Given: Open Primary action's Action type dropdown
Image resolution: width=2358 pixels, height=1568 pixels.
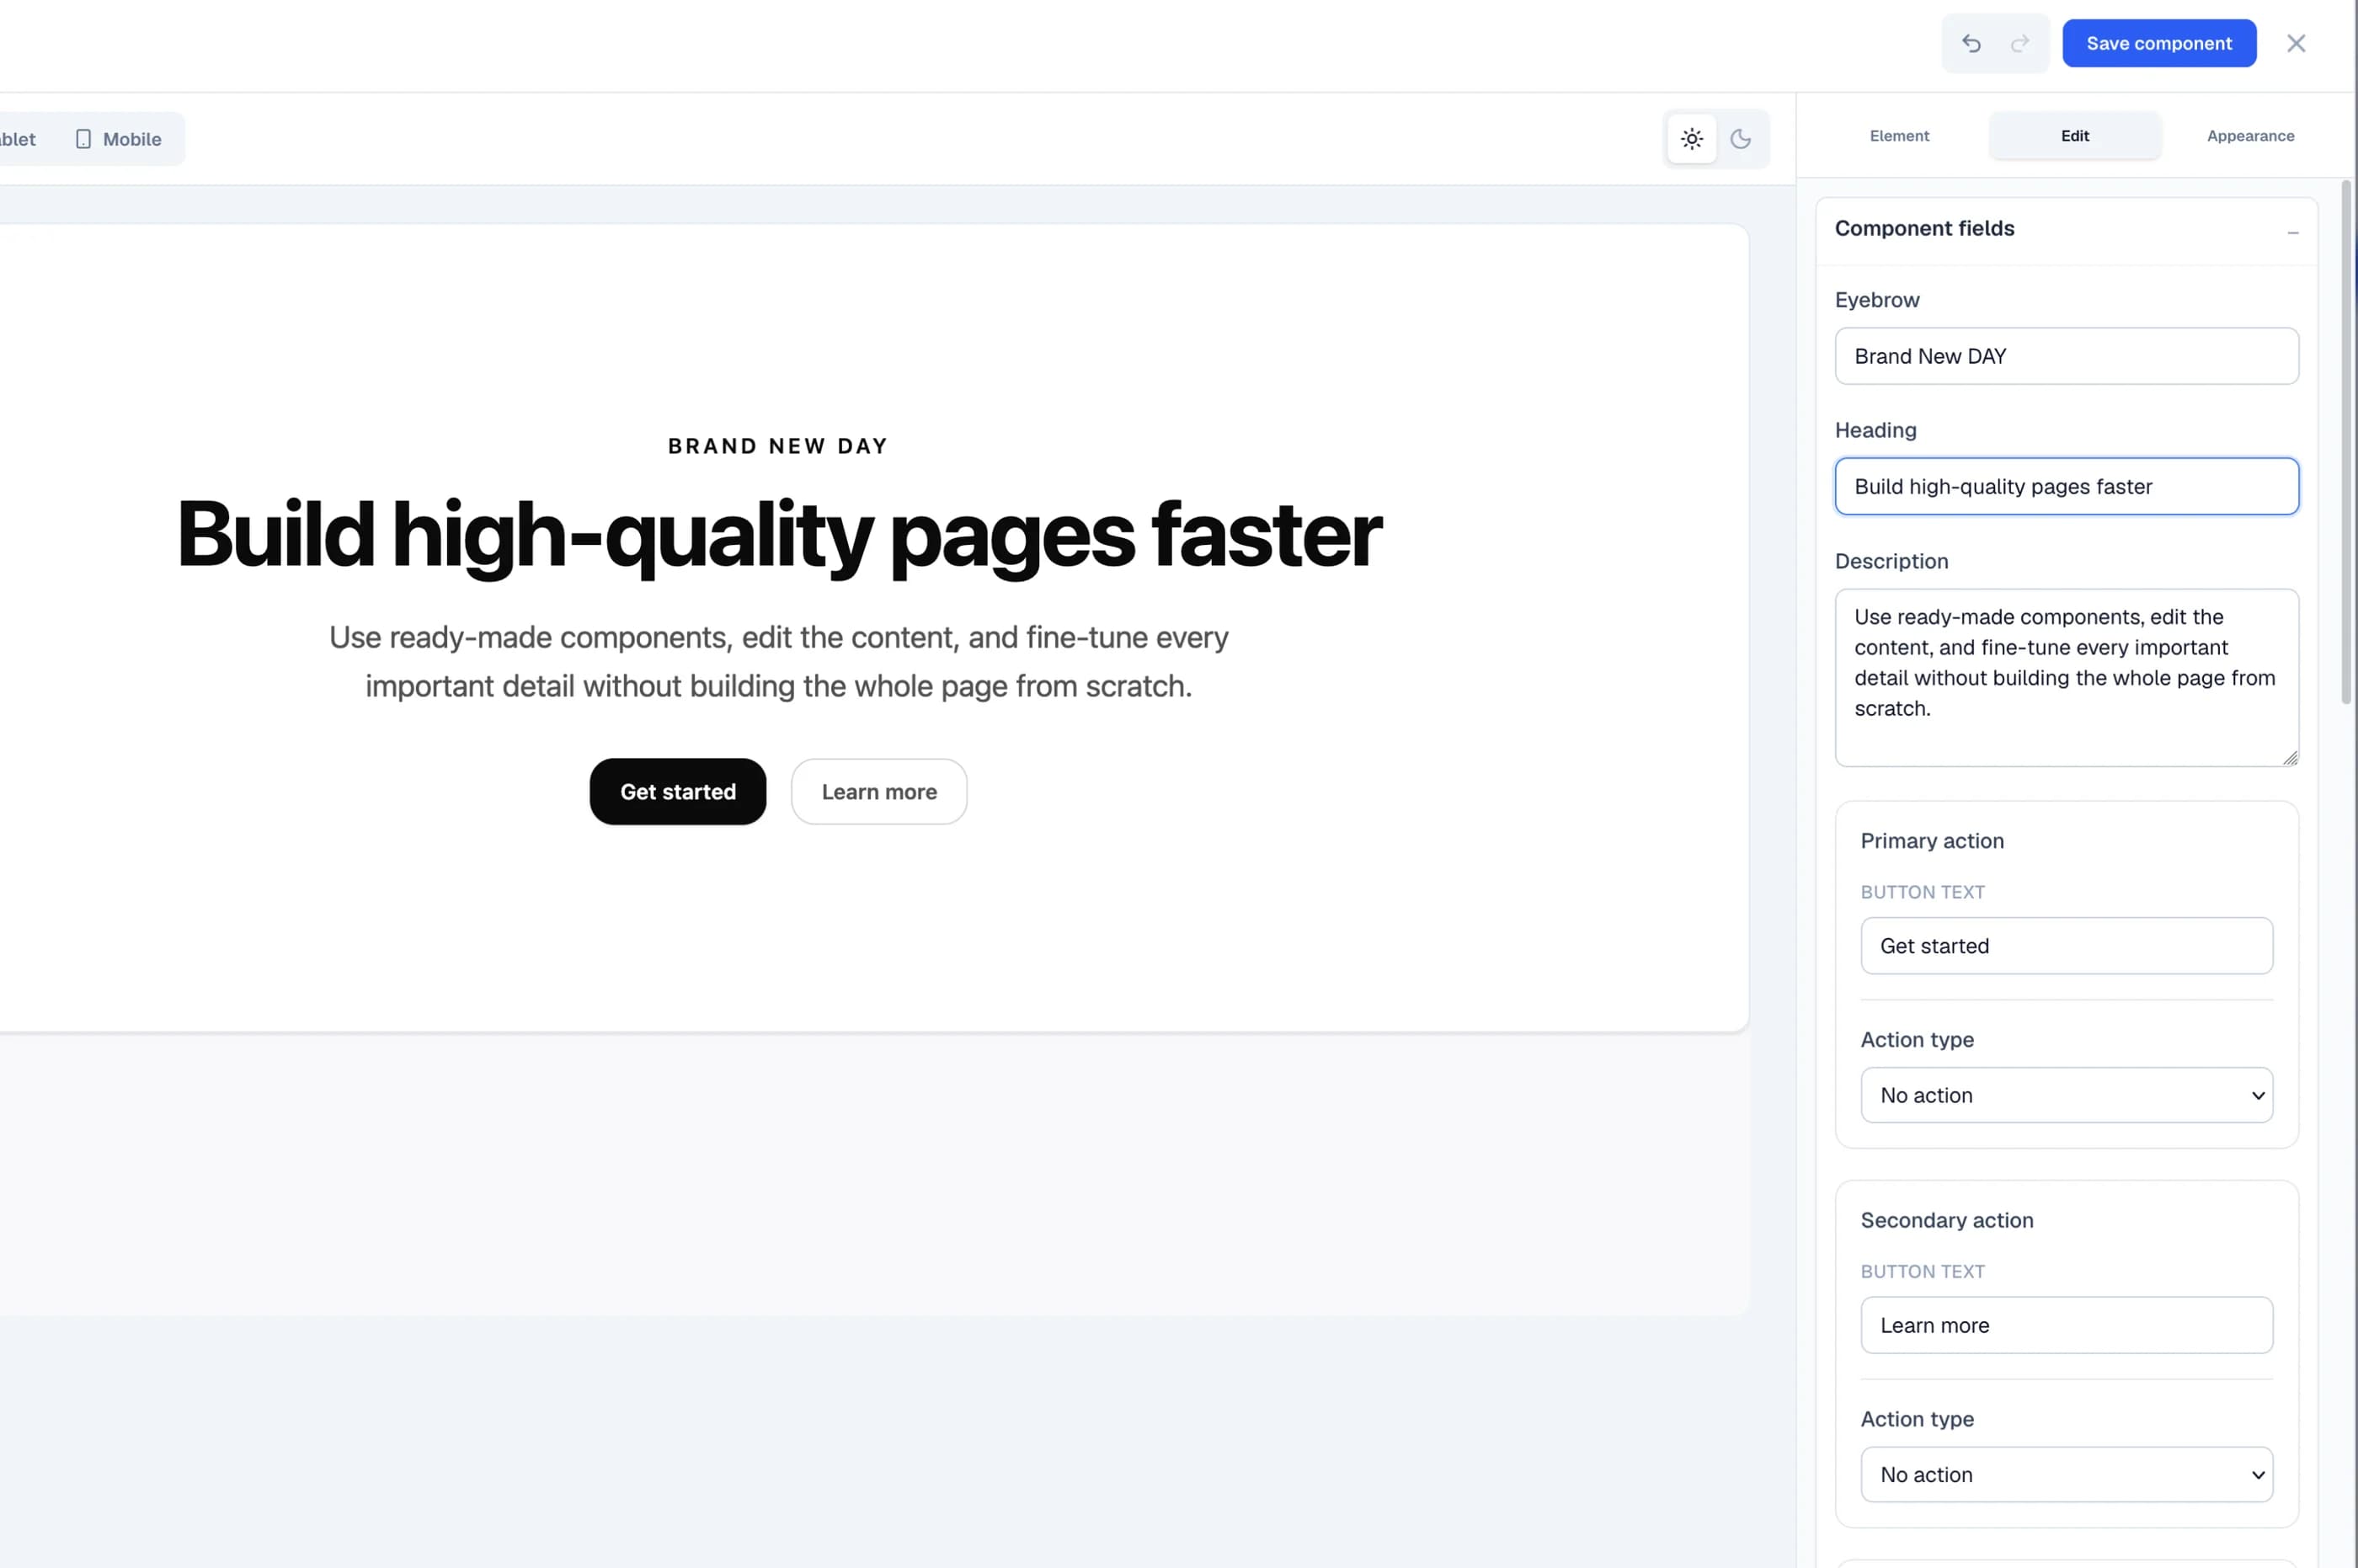Looking at the screenshot, I should (2066, 1095).
